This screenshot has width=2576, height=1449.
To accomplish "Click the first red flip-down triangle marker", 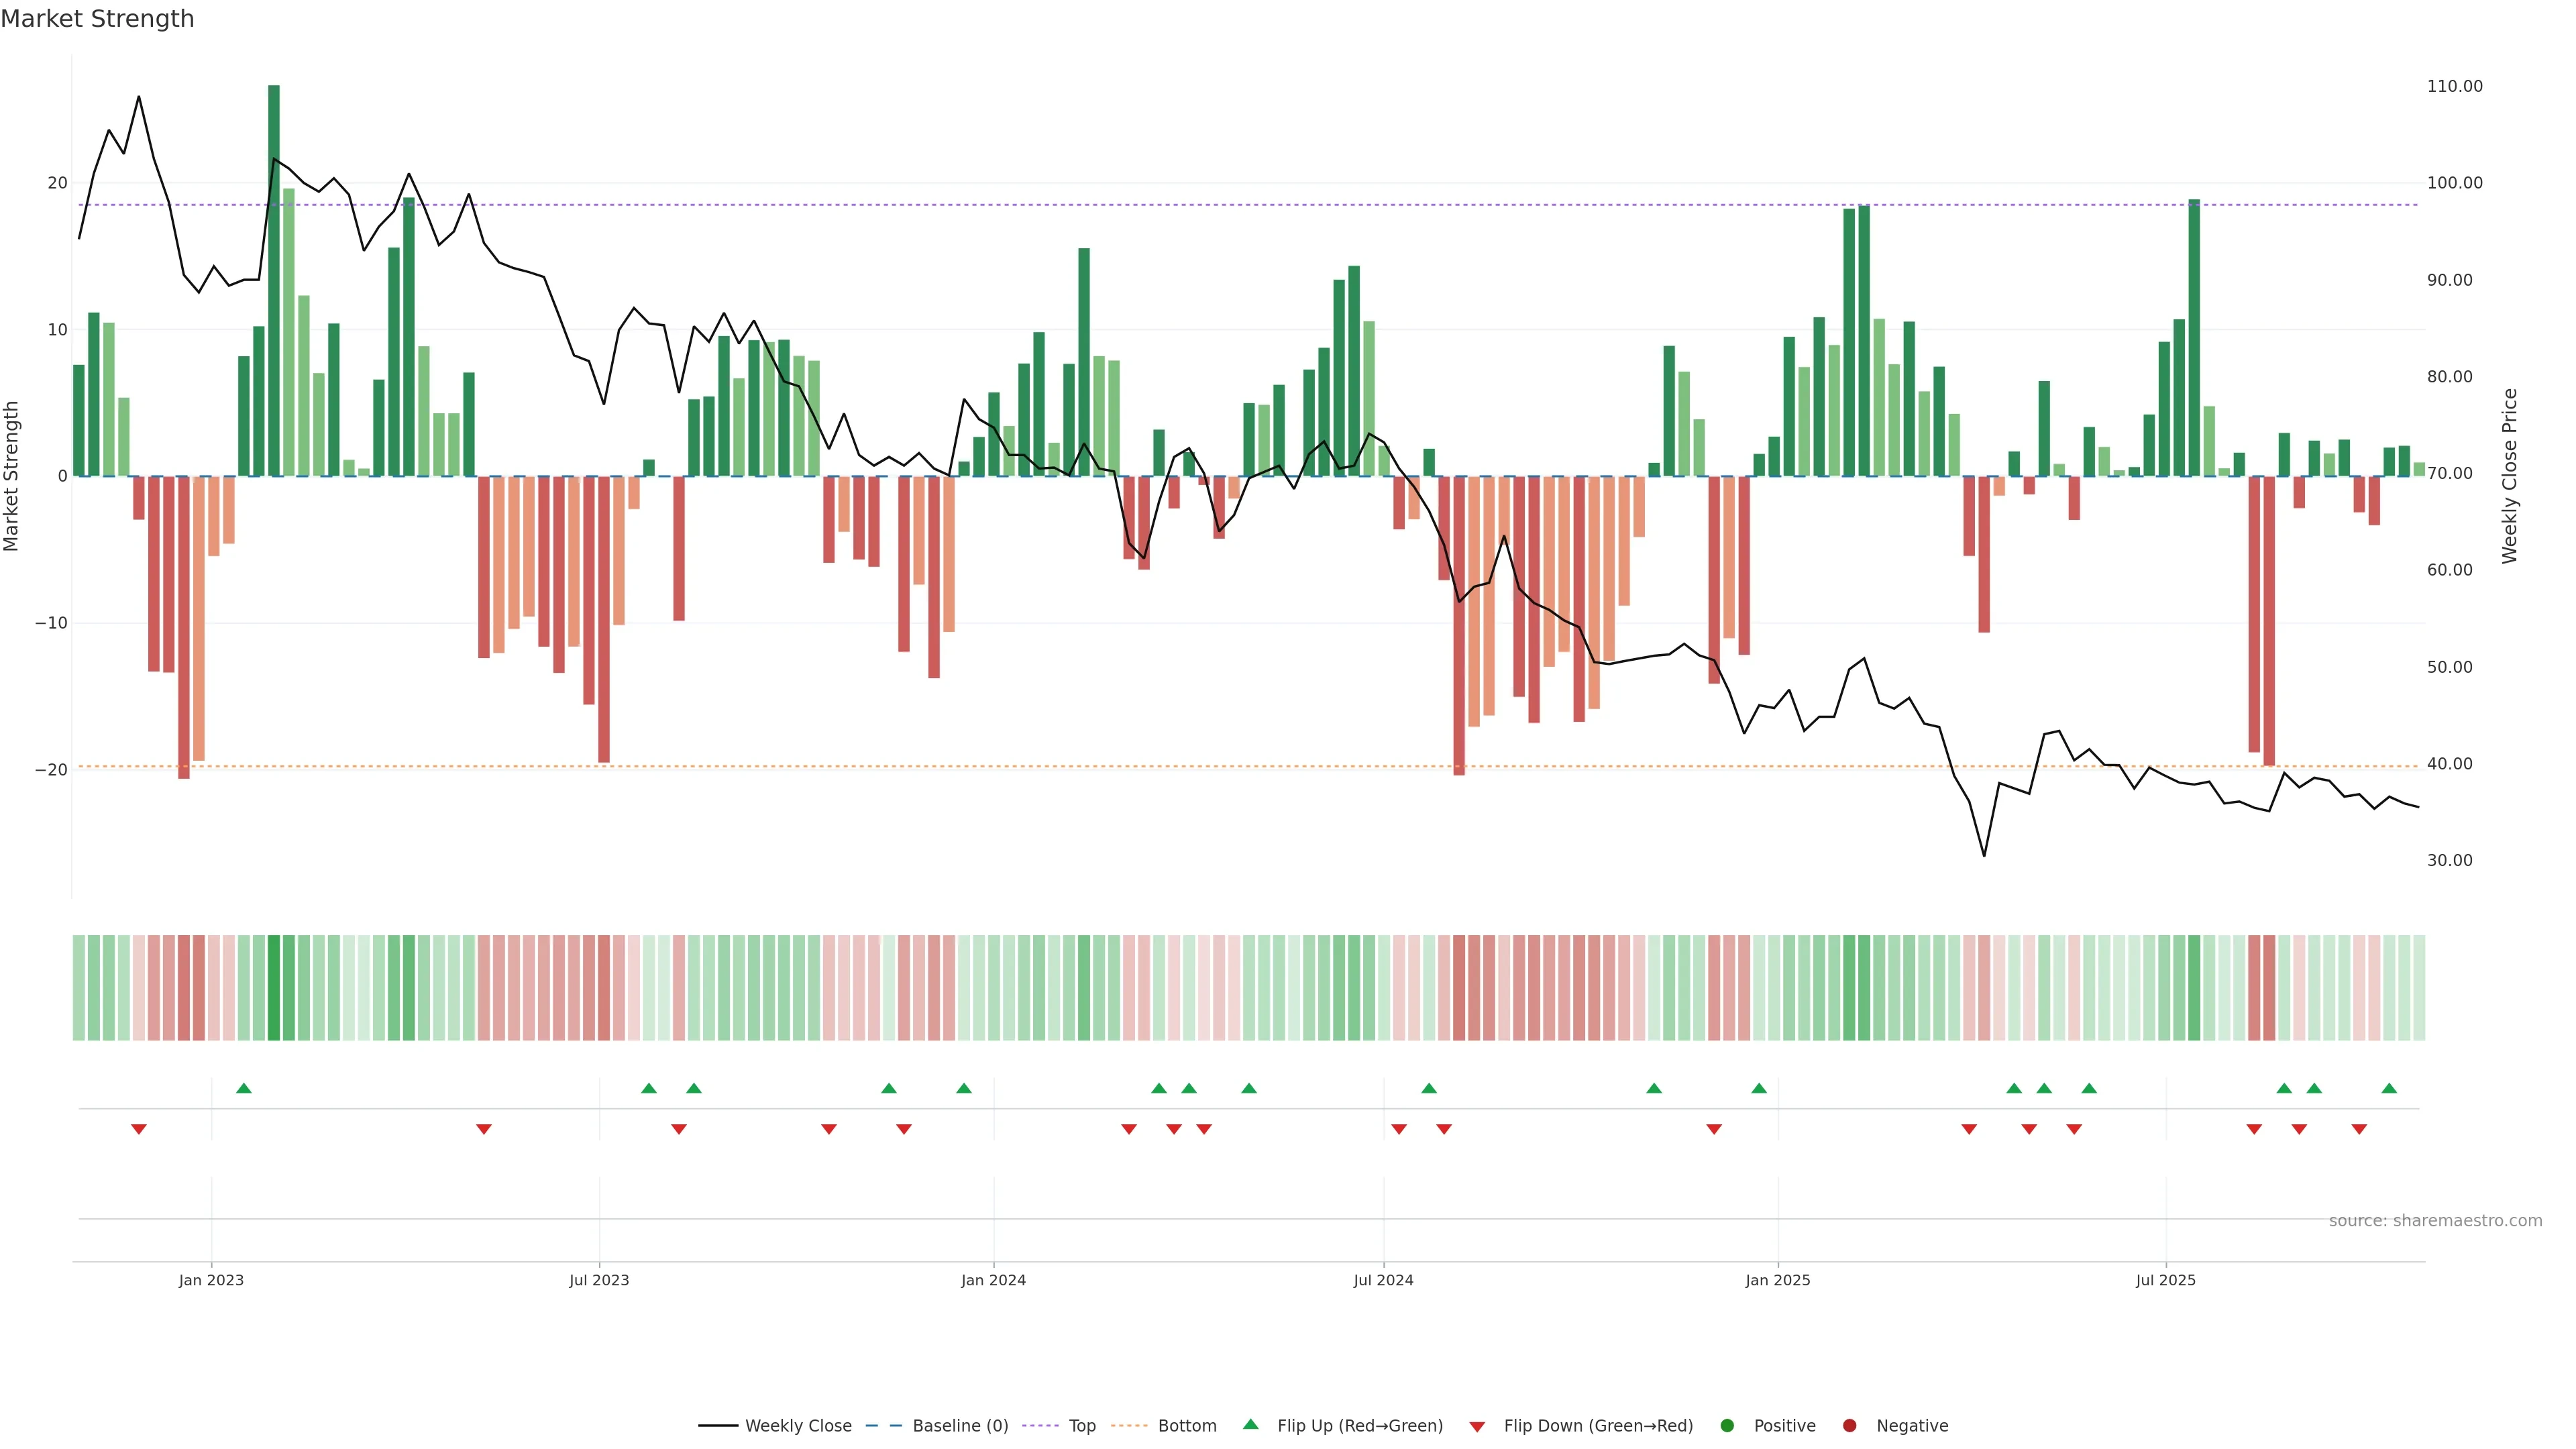I will [139, 1129].
